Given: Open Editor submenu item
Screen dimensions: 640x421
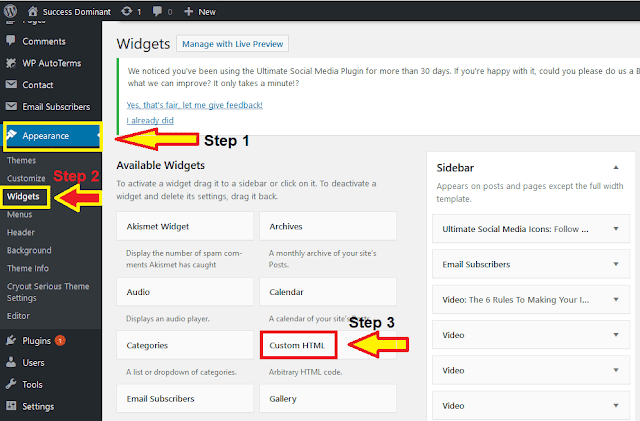Looking at the screenshot, I should click(18, 316).
